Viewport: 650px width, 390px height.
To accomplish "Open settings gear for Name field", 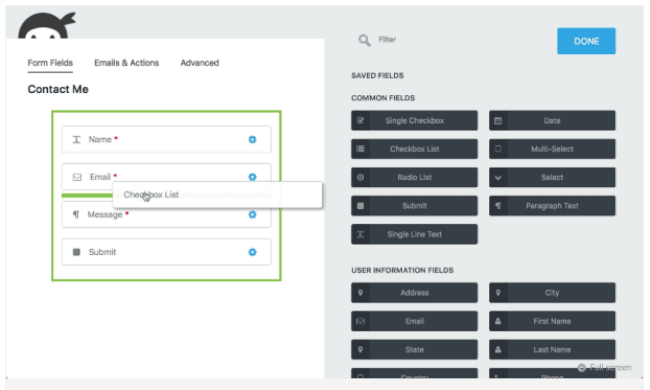I will [252, 140].
